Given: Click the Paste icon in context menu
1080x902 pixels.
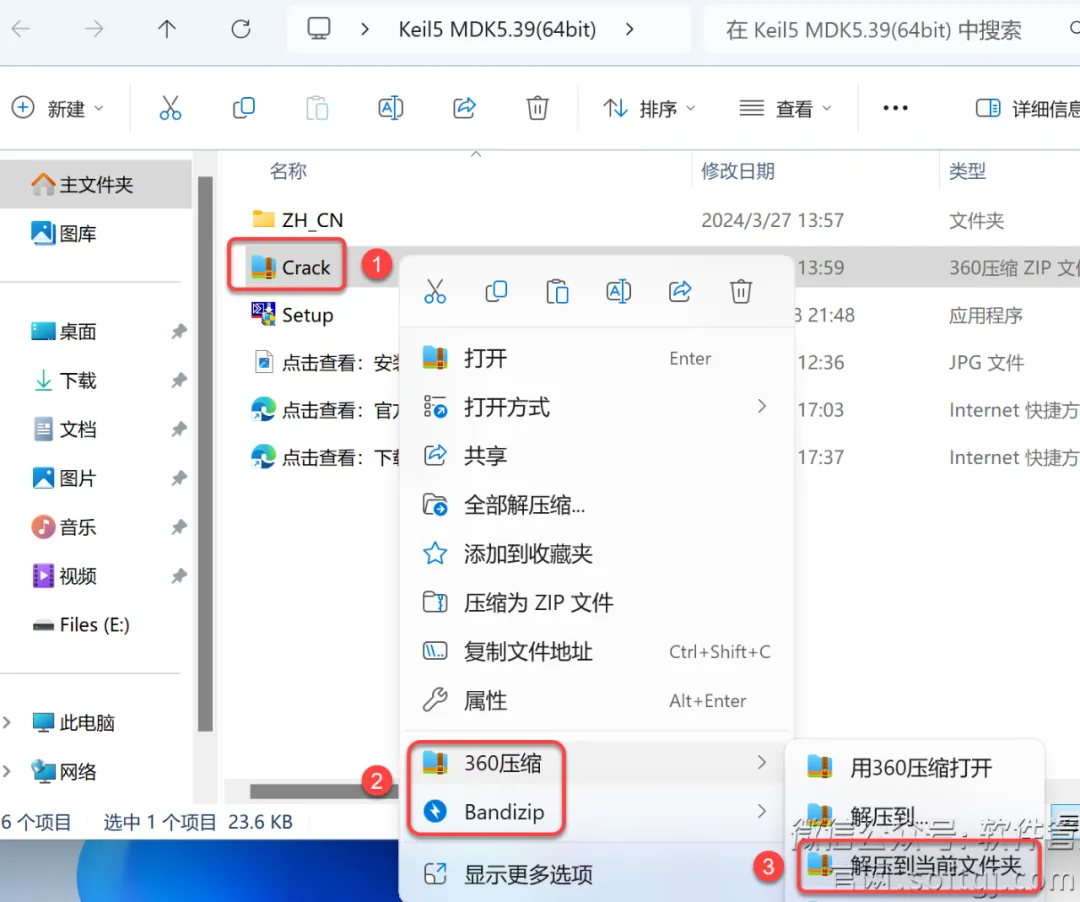Looking at the screenshot, I should pos(557,291).
